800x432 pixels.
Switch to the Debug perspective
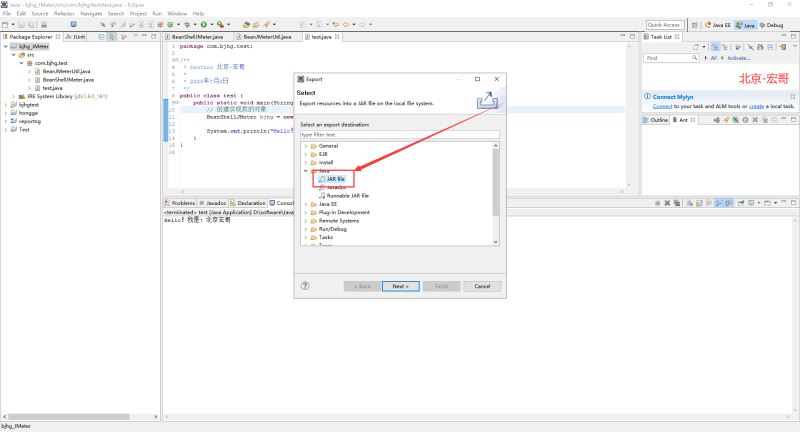[x=771, y=24]
